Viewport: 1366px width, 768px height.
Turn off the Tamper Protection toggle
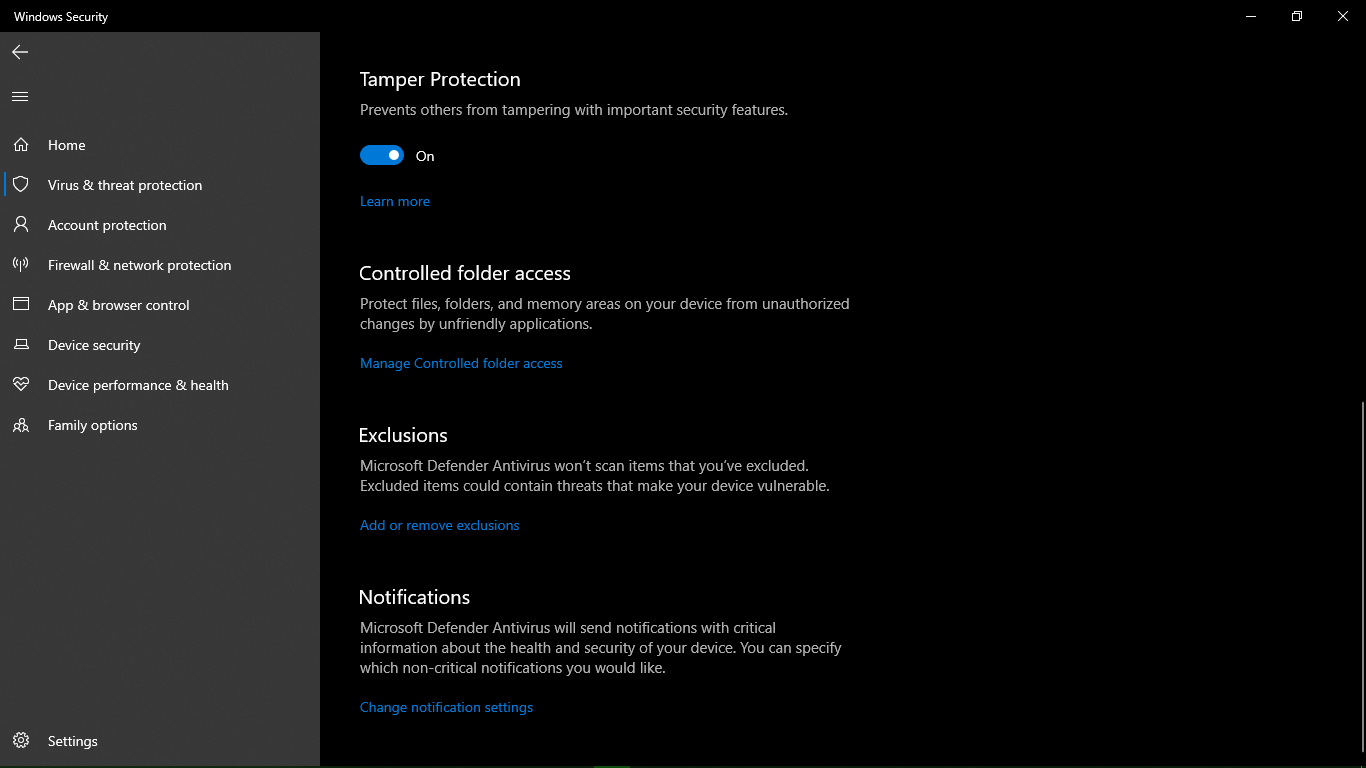(382, 155)
